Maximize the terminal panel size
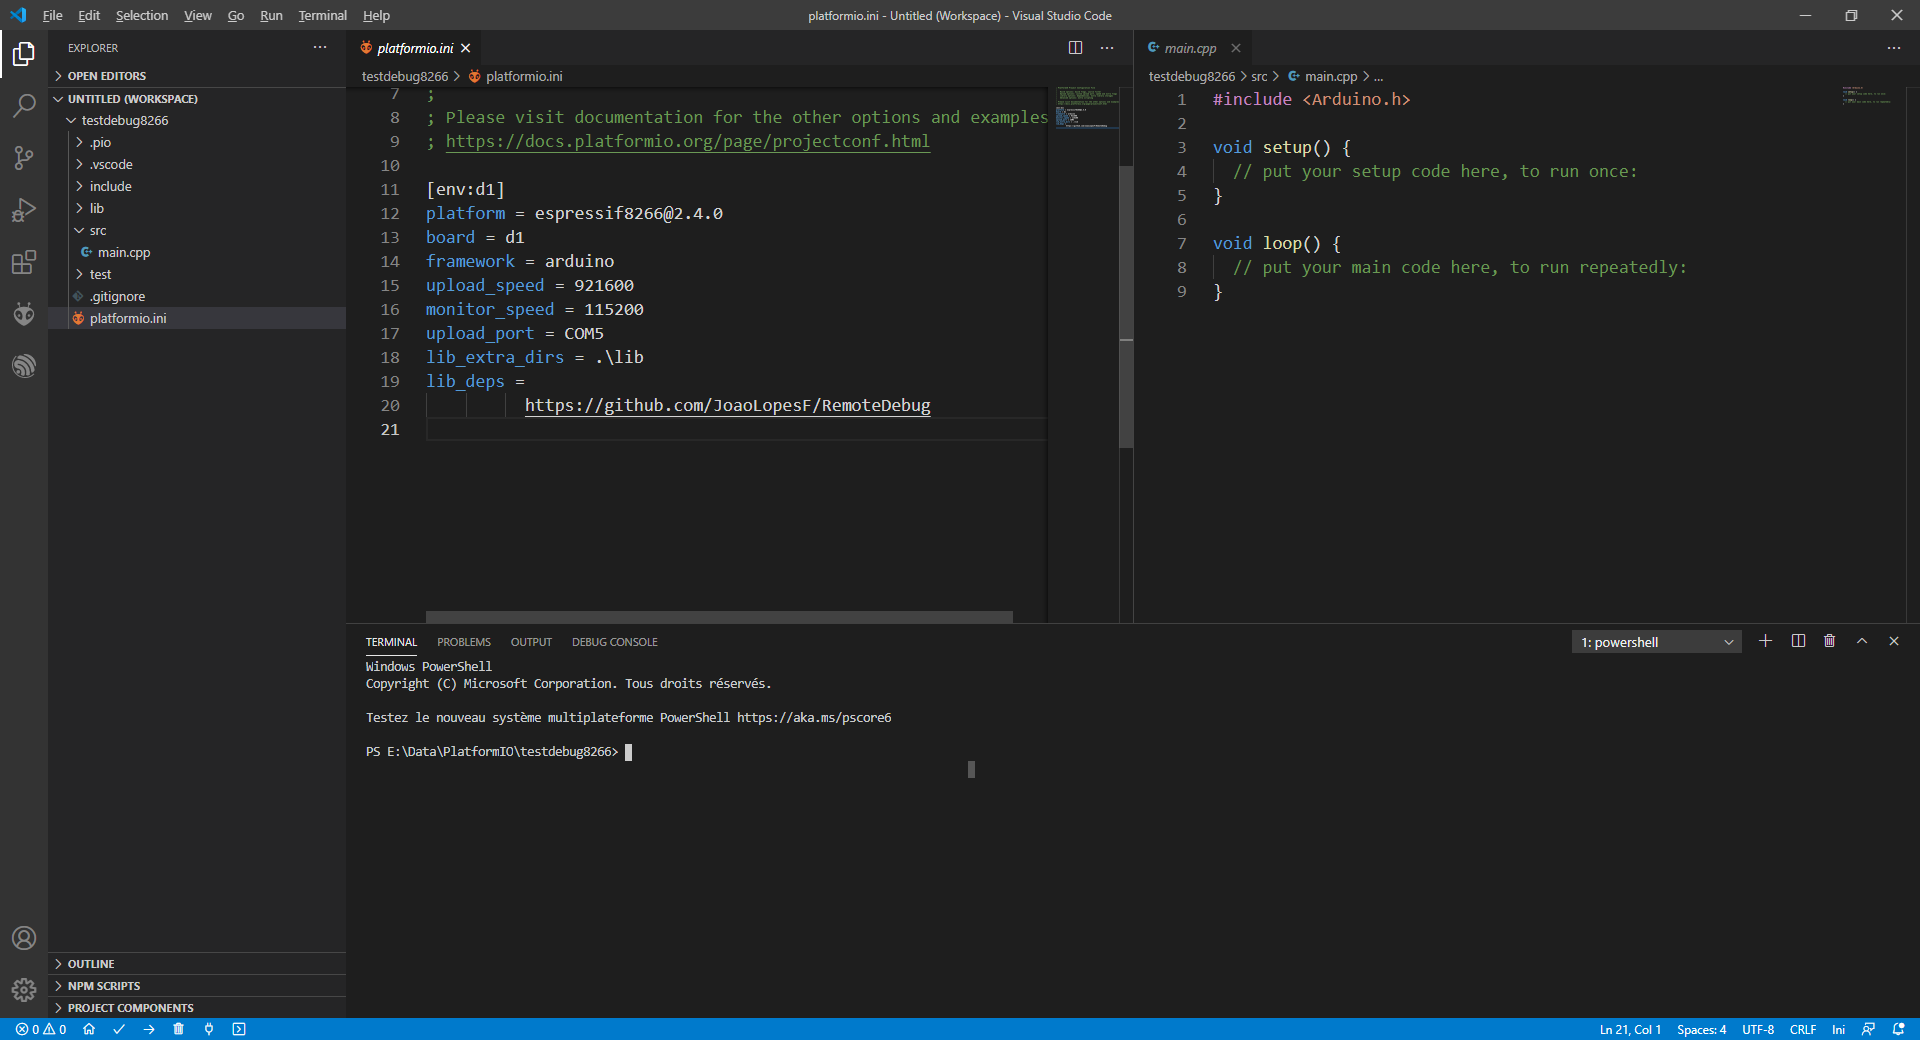 [1862, 641]
